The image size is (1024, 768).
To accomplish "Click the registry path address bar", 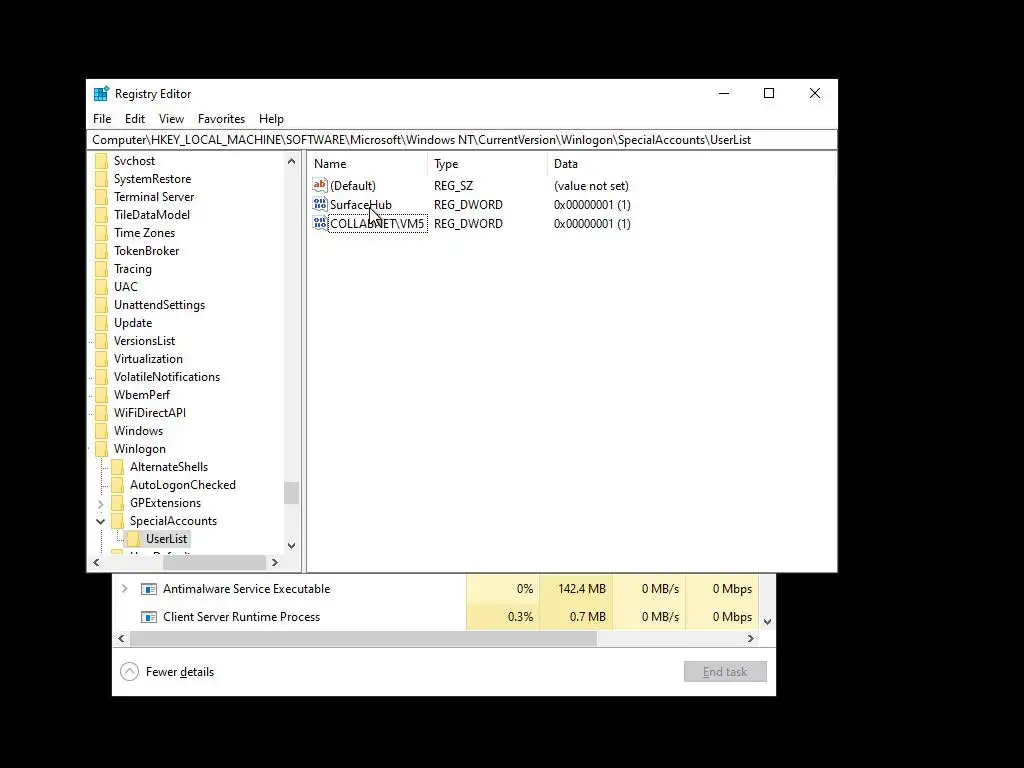I will click(462, 140).
